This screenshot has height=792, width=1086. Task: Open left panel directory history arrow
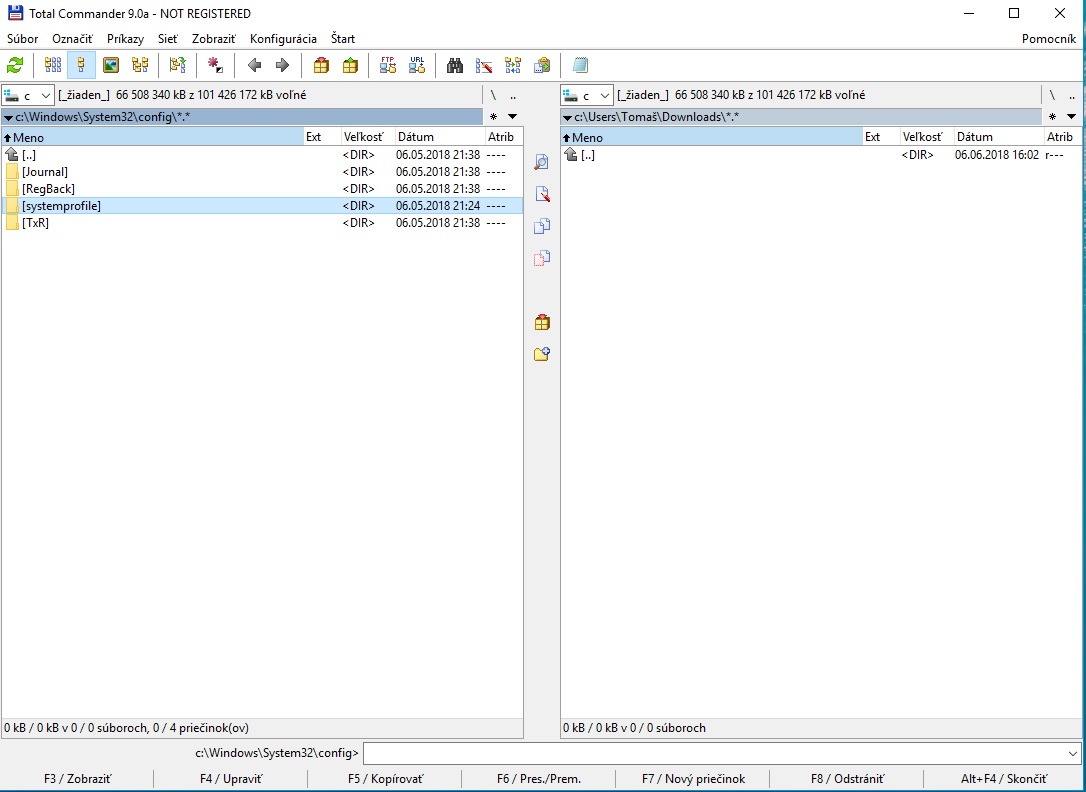513,116
